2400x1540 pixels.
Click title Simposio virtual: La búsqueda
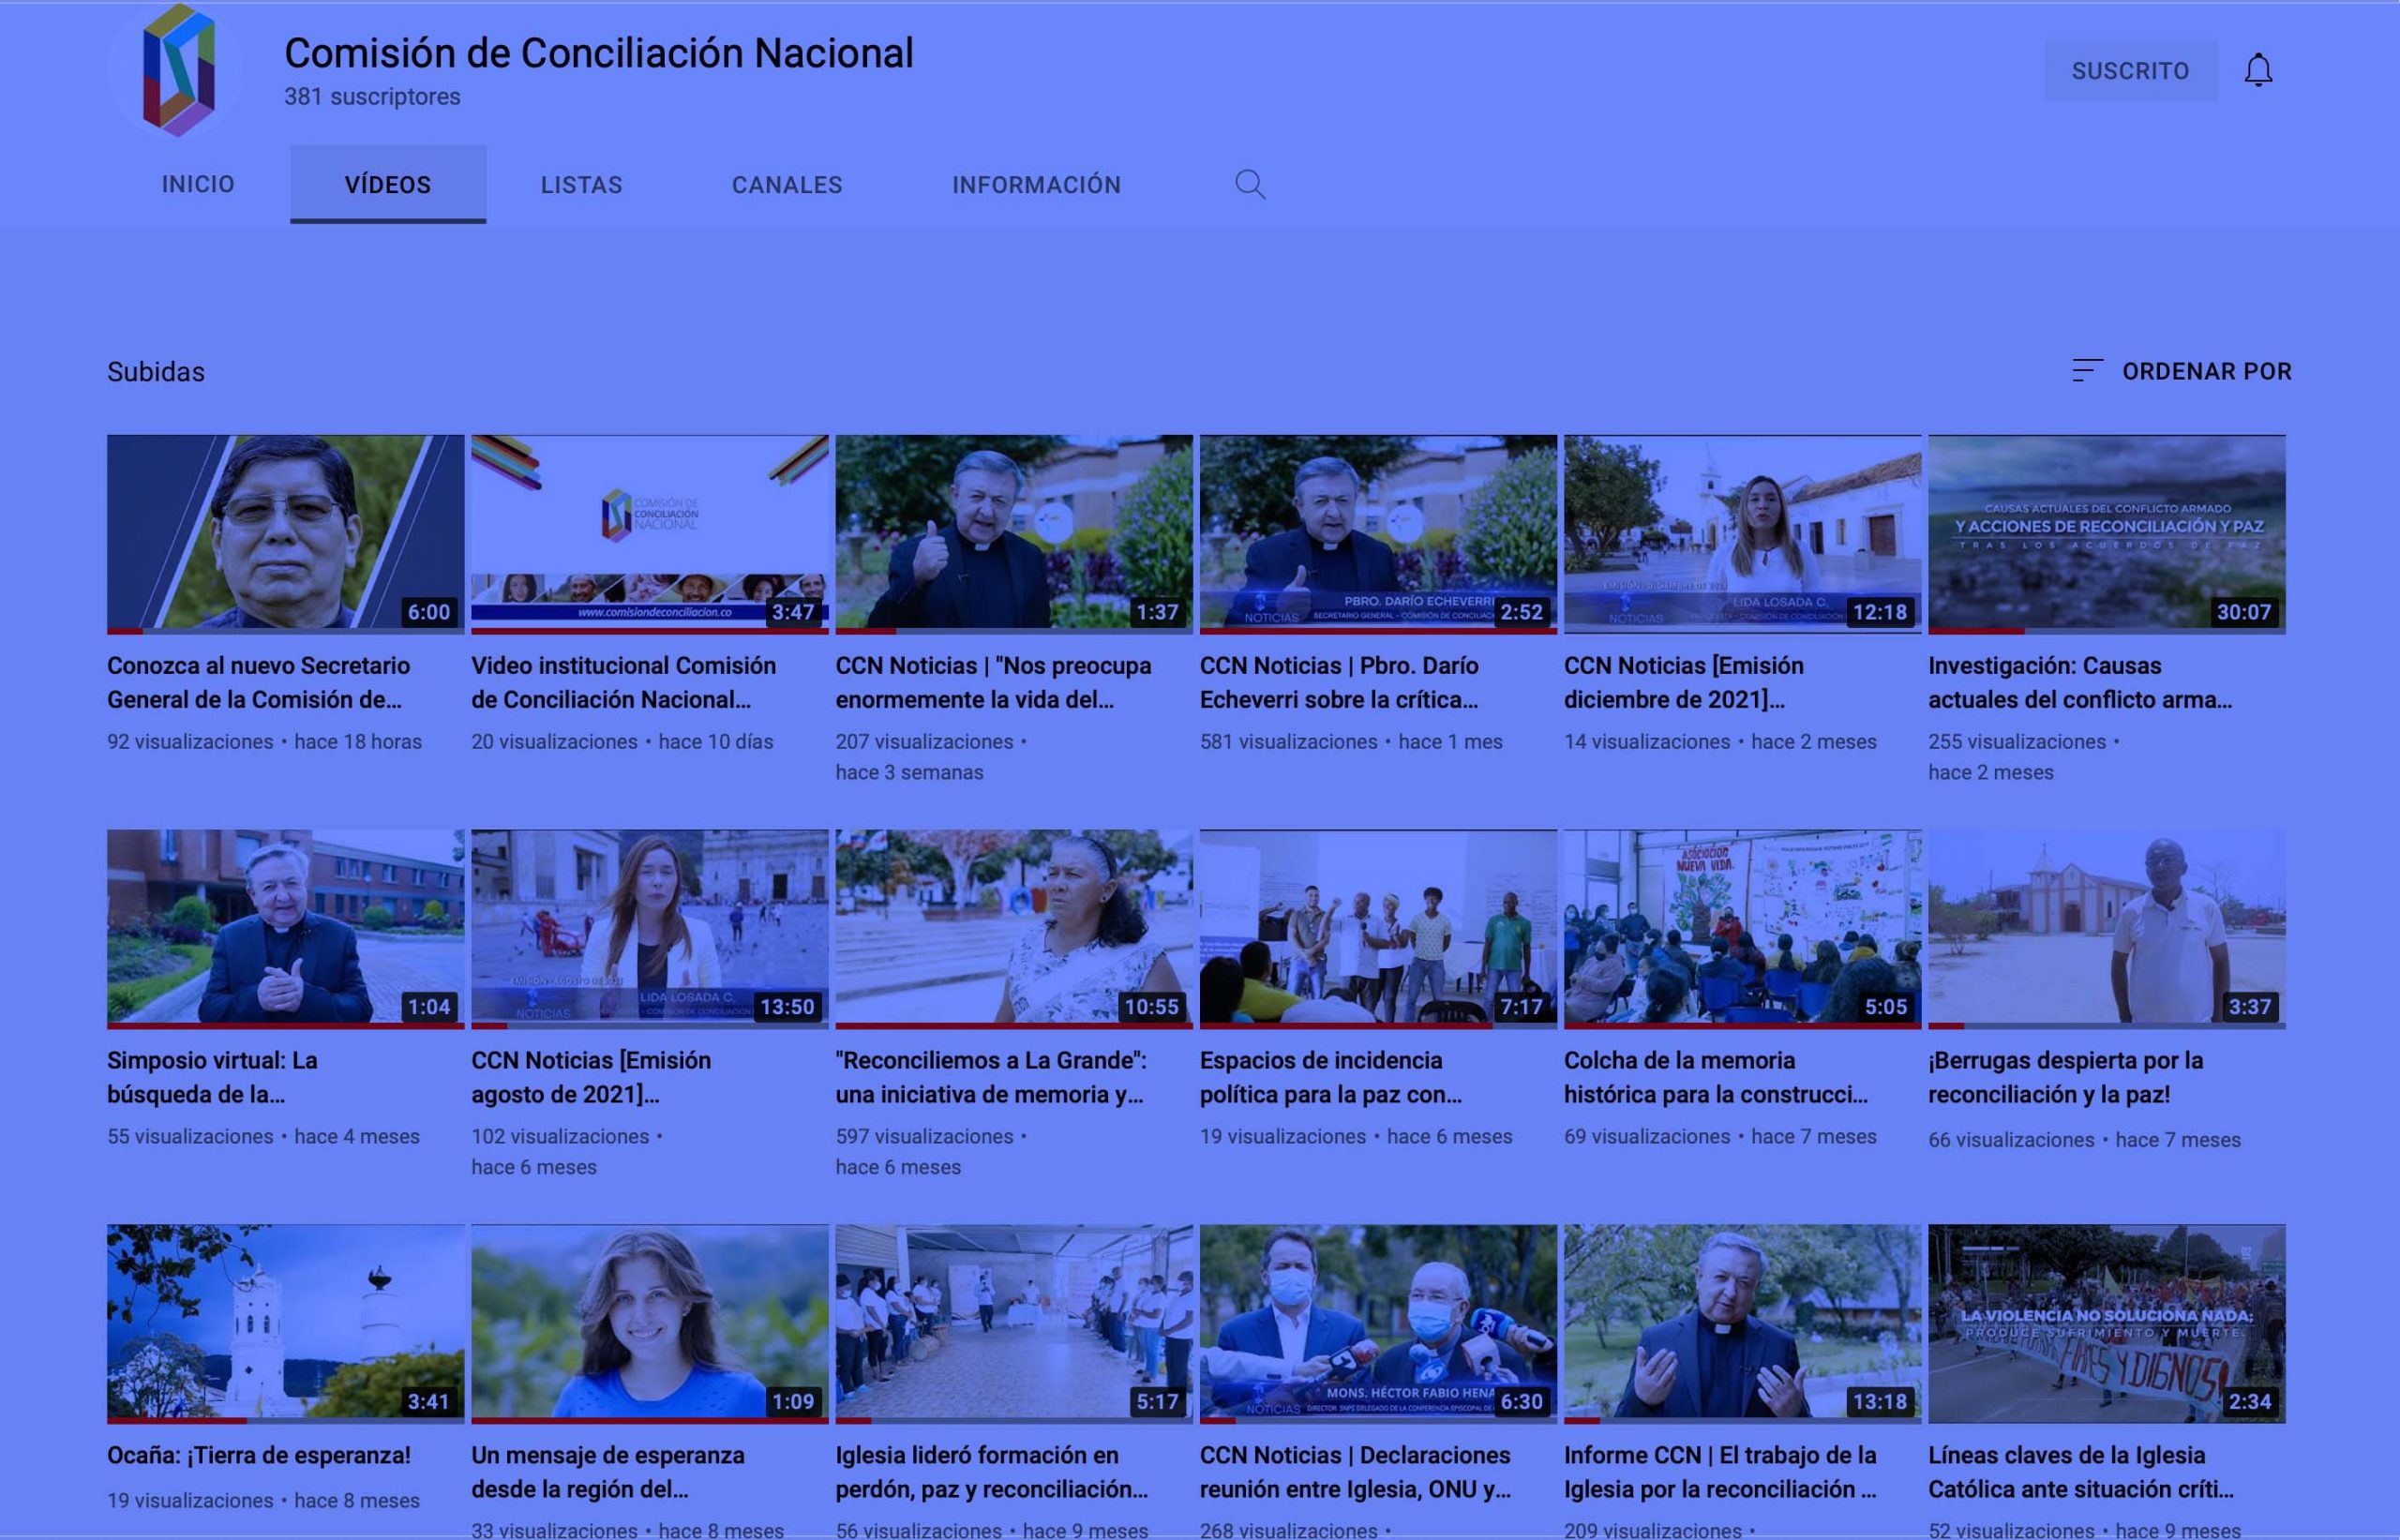212,1078
